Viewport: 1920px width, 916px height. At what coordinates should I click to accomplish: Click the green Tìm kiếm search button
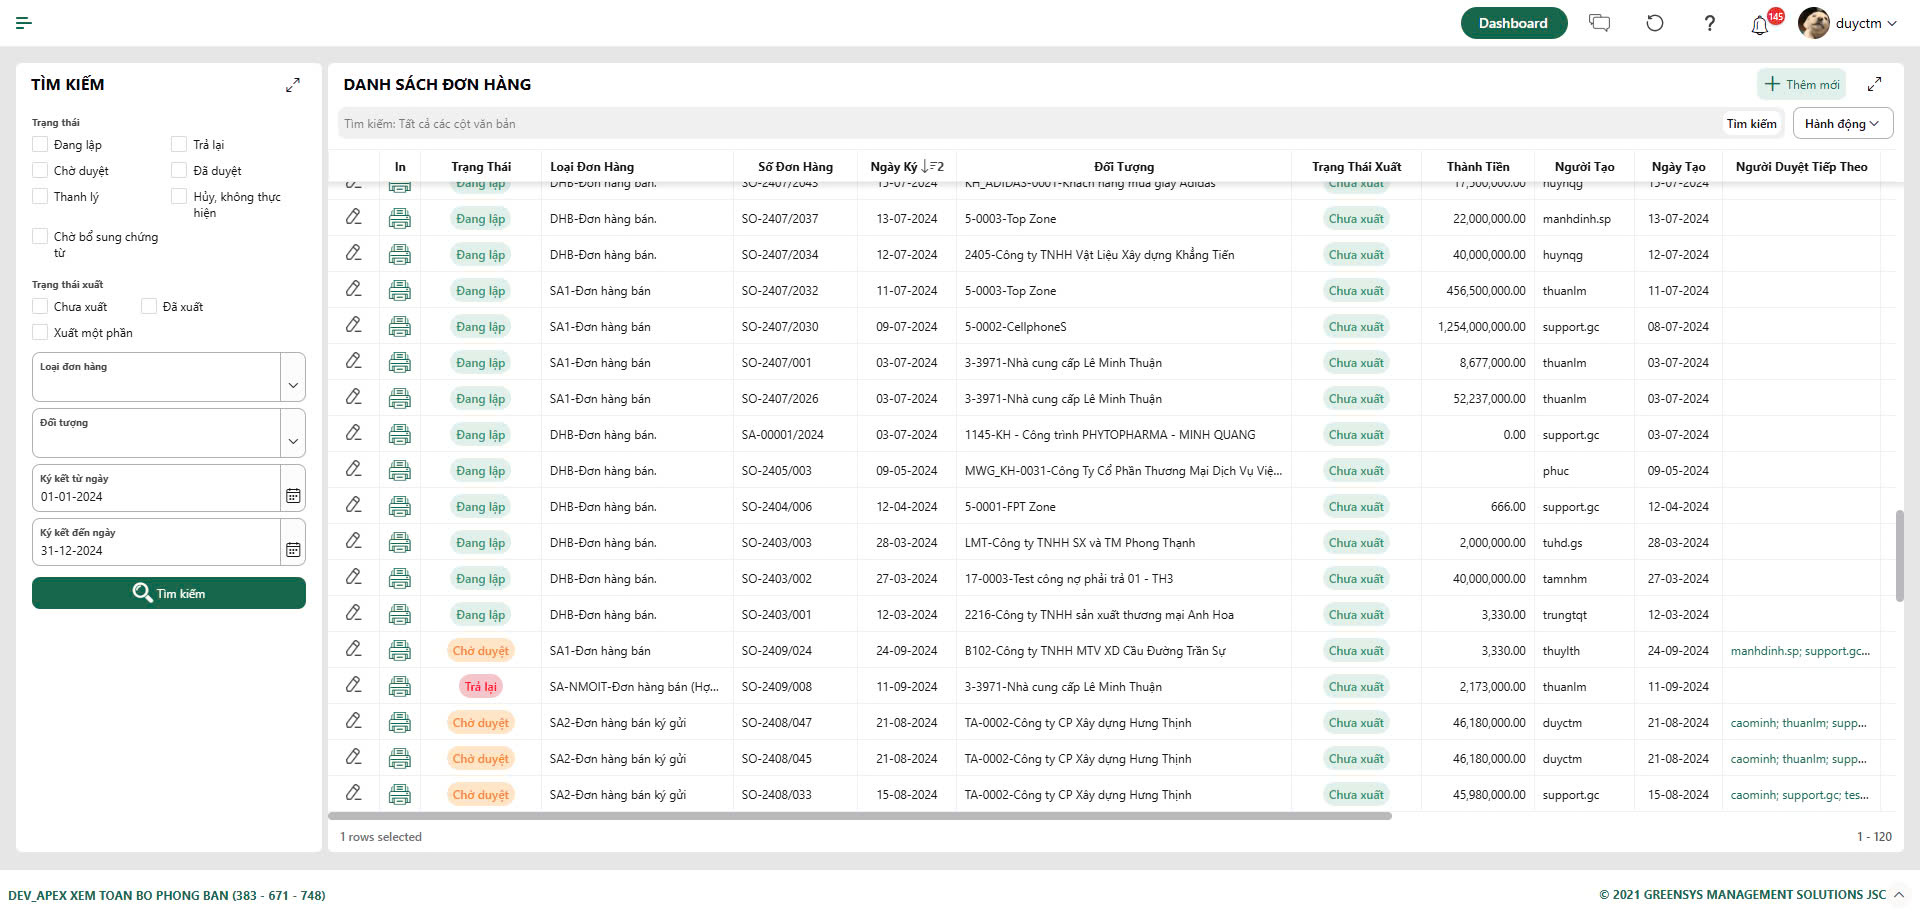click(x=169, y=593)
